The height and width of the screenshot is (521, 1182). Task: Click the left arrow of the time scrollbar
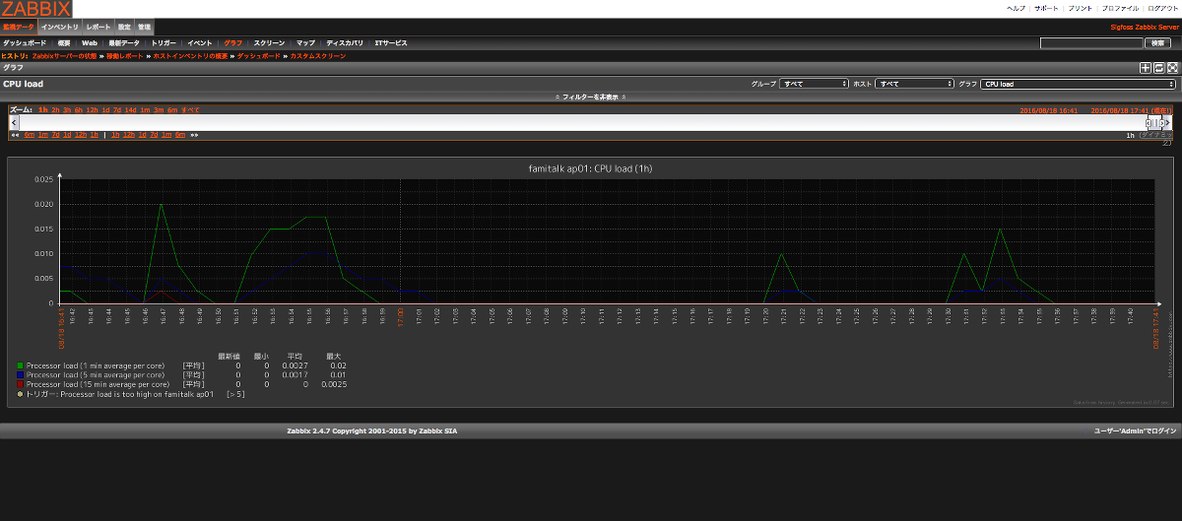pyautogui.click(x=14, y=122)
